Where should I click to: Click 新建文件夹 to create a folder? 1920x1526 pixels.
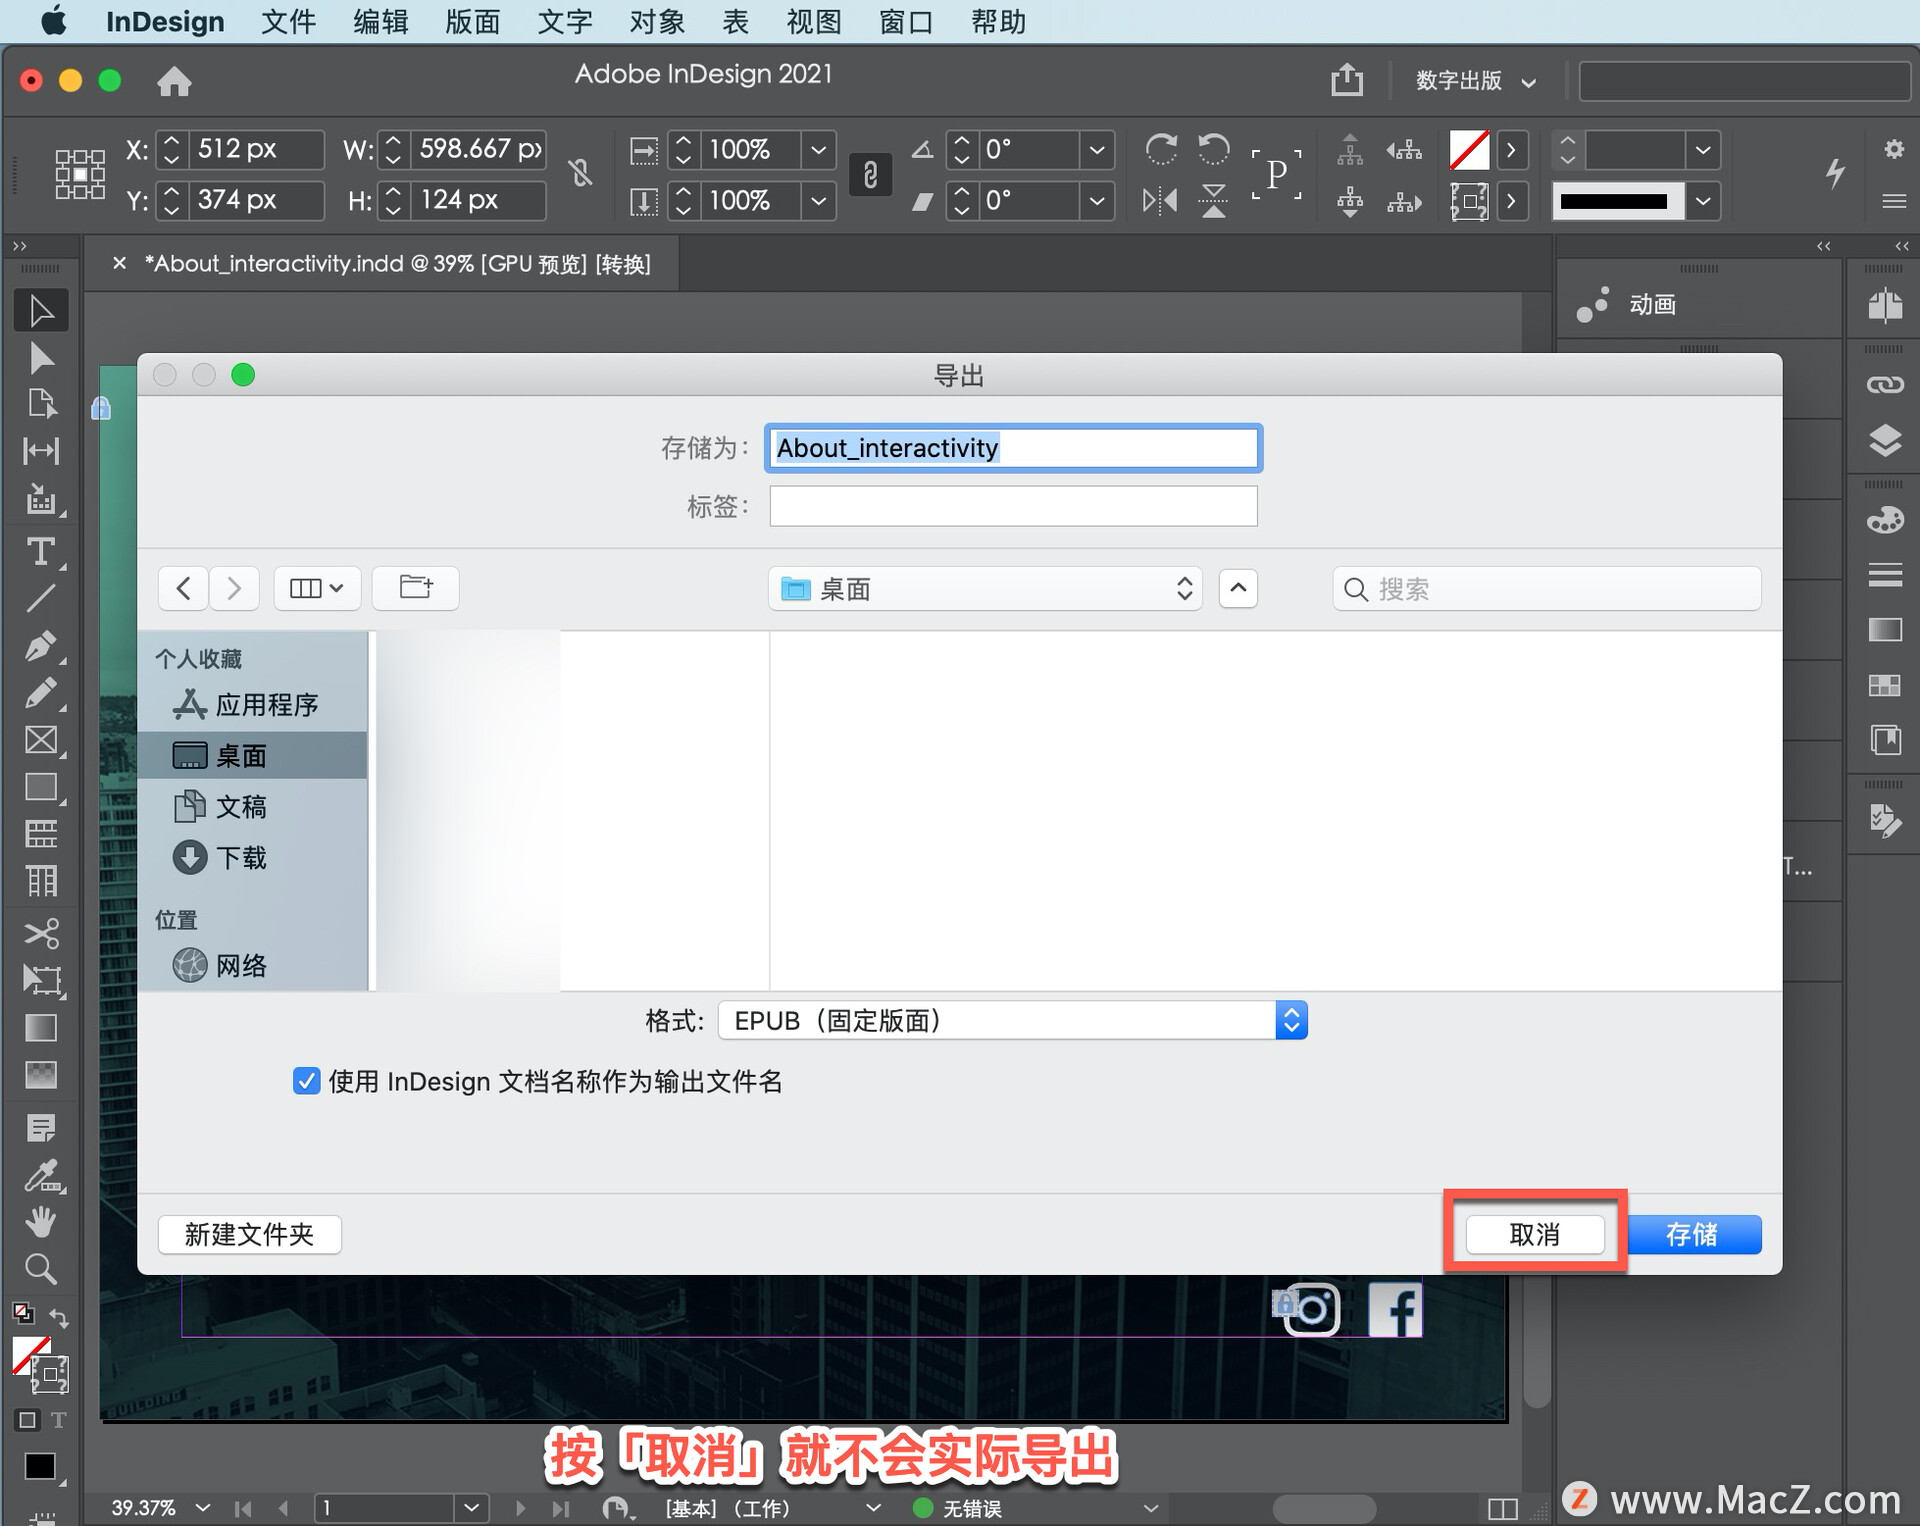(249, 1234)
